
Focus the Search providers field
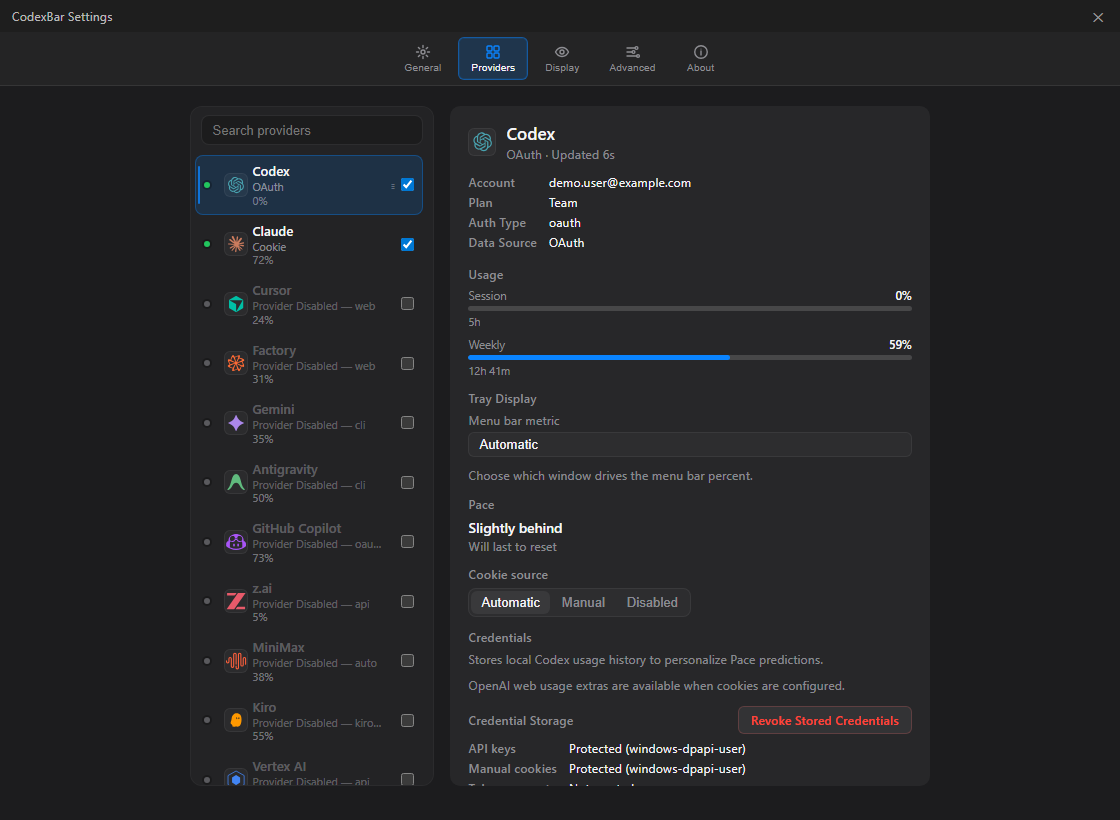tap(312, 131)
